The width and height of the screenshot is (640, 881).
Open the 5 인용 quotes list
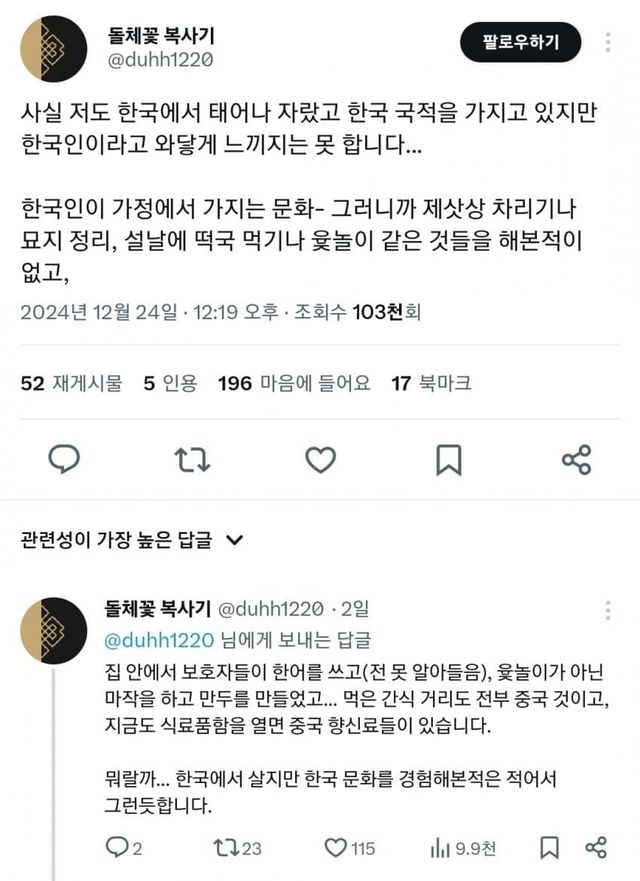tap(170, 383)
